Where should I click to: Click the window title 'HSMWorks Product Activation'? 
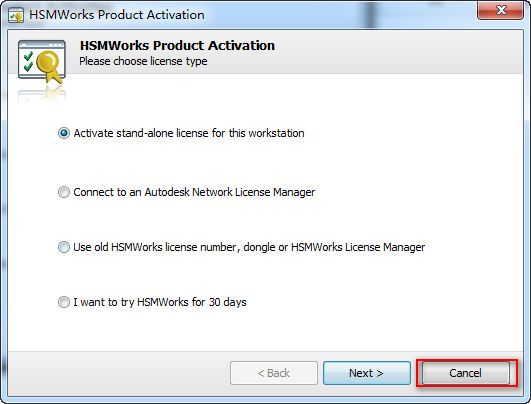click(117, 15)
